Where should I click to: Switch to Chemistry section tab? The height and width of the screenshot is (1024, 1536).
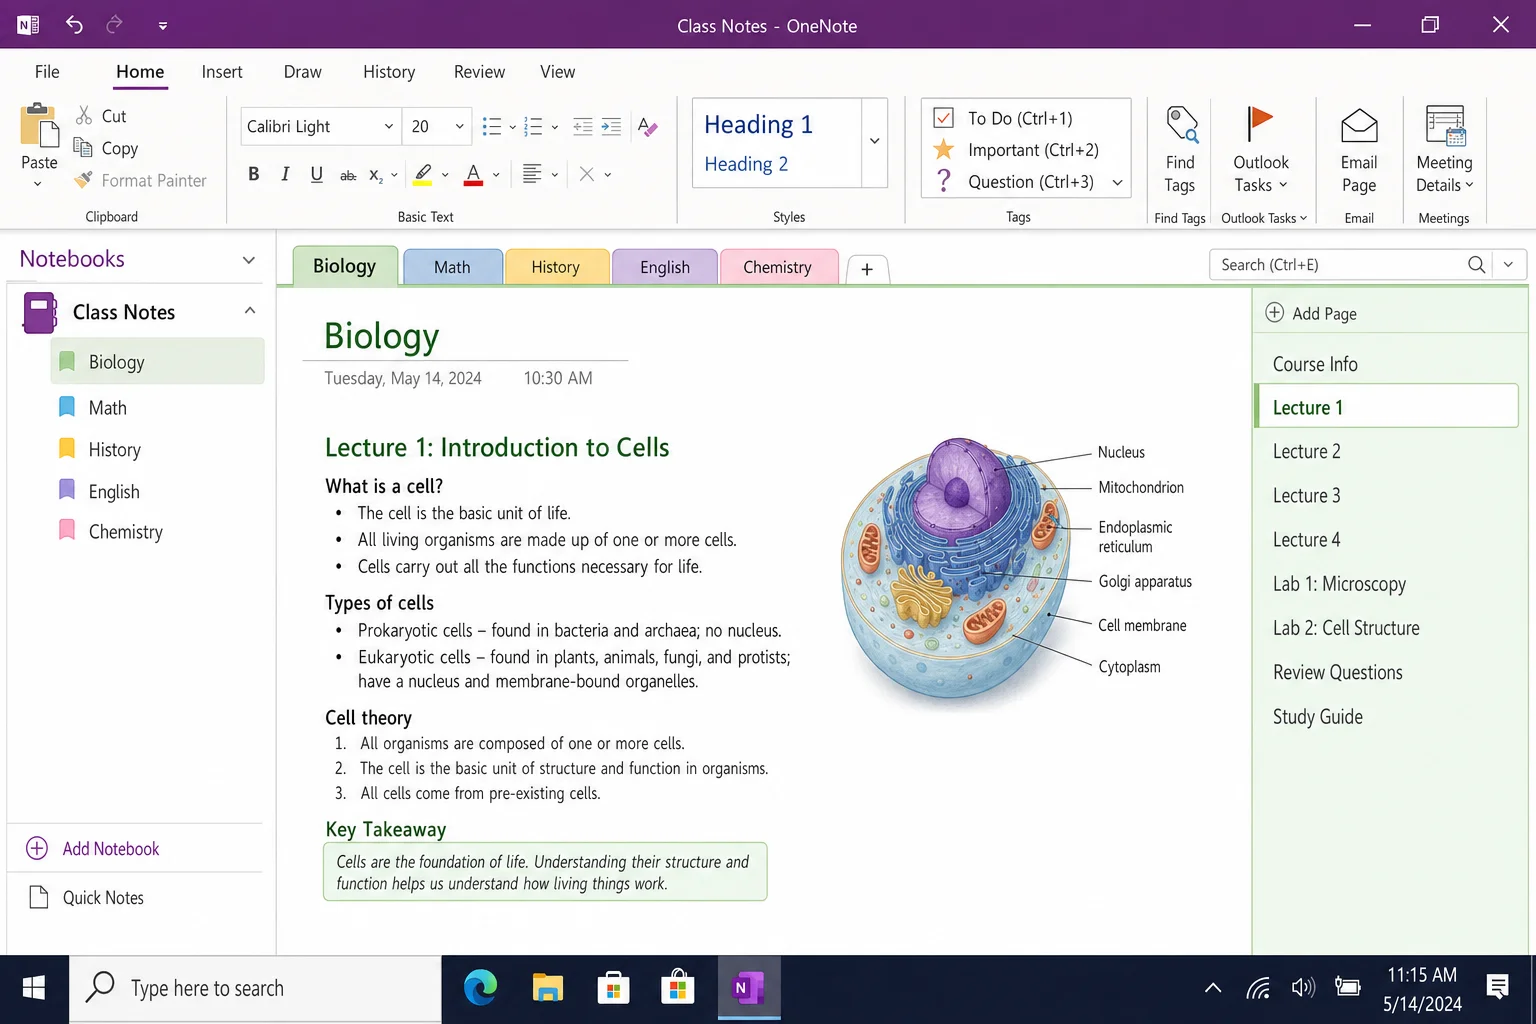click(777, 267)
